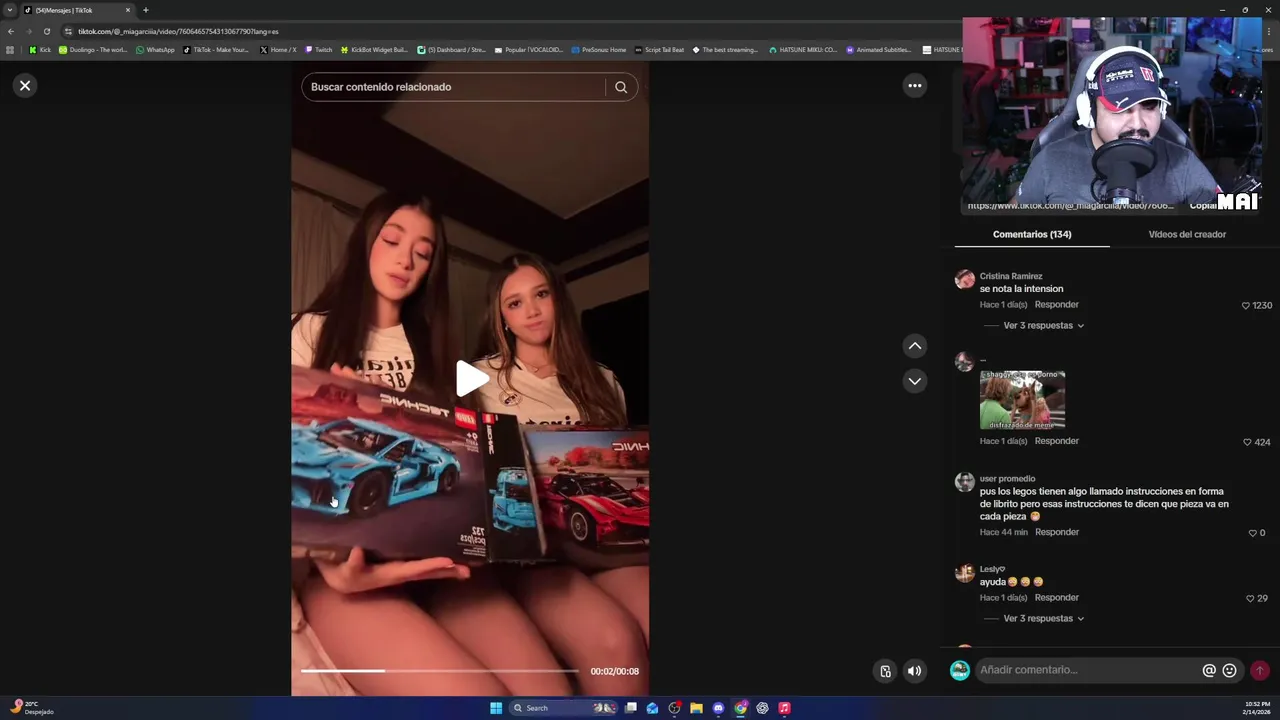Viewport: 1280px width, 720px height.
Task: Open the WhatsApp bookmark
Action: coord(155,50)
